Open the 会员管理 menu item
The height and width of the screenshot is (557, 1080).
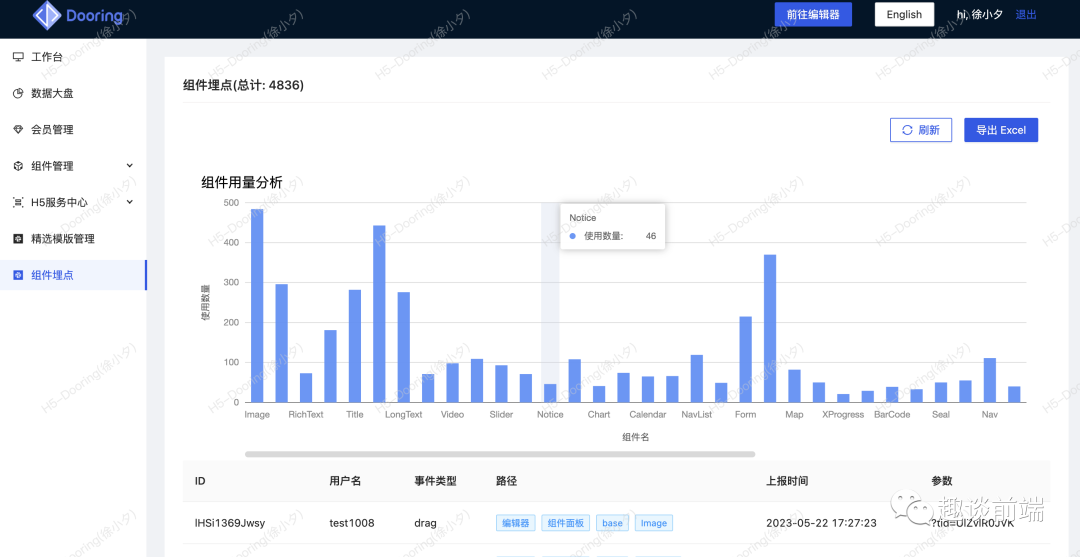pyautogui.click(x=52, y=130)
